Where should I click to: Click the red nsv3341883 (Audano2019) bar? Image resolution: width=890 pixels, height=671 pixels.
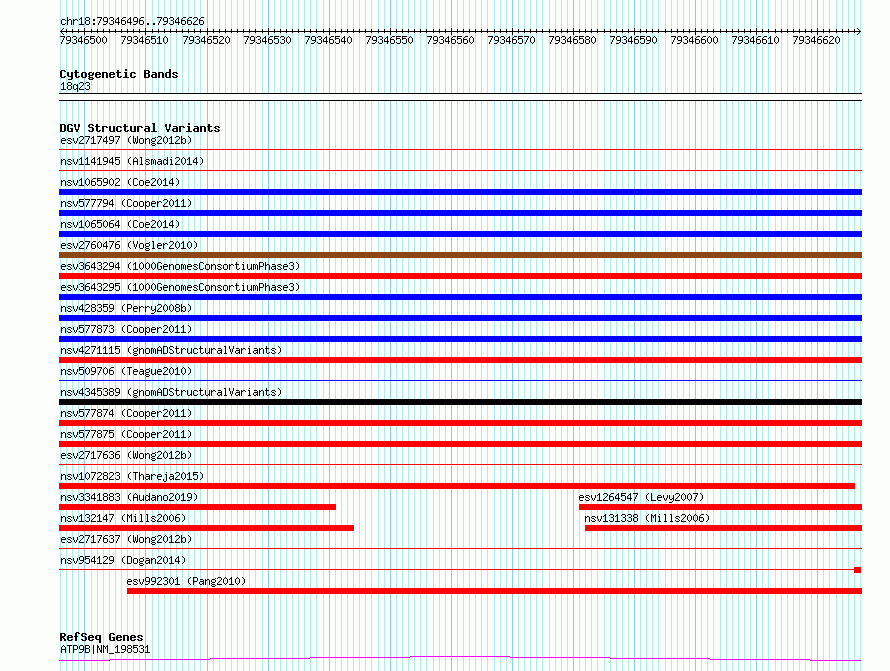198,507
